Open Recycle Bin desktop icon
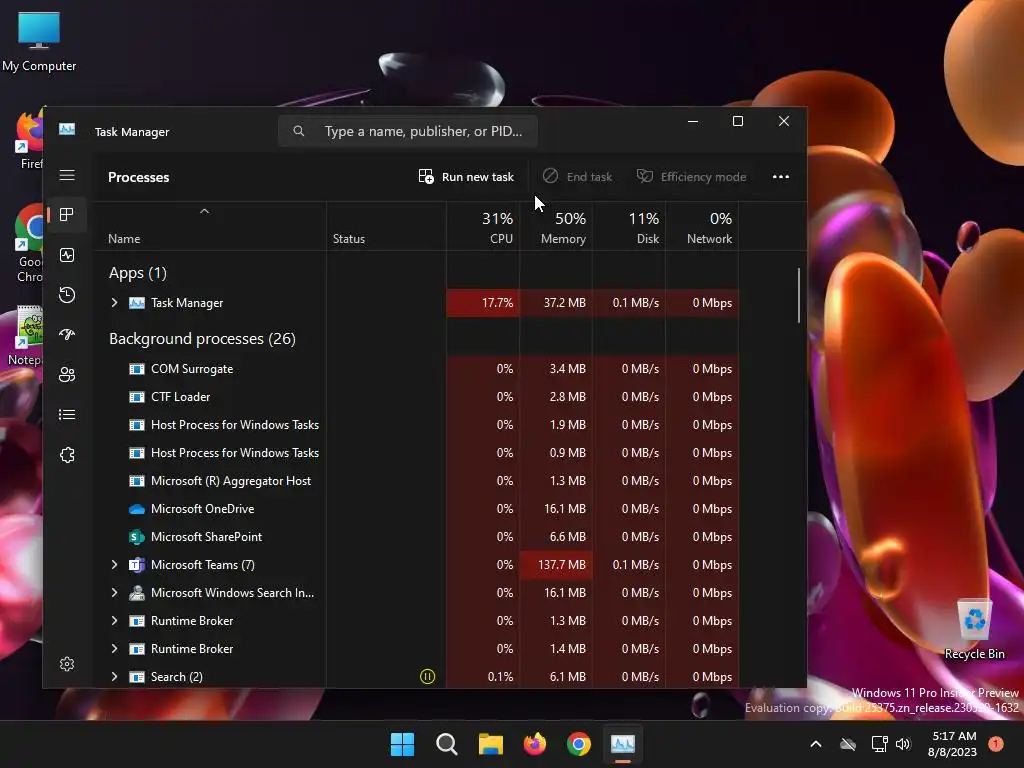This screenshot has width=1024, height=768. coord(974,630)
